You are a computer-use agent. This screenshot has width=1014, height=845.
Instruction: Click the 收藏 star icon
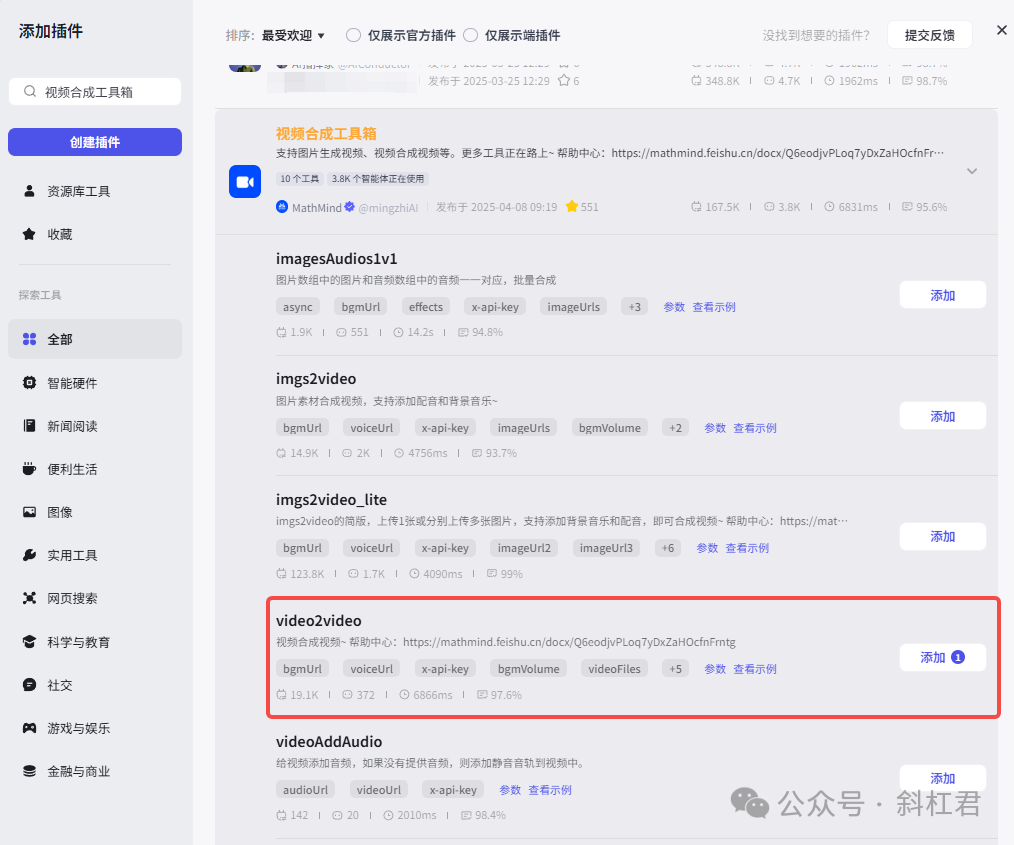29,234
